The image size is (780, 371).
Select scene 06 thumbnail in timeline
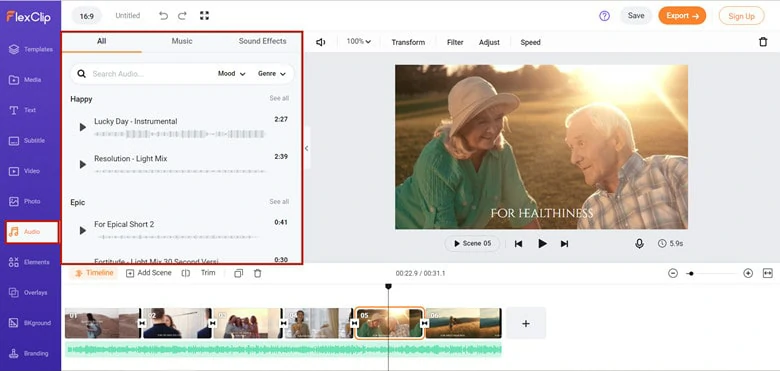click(464, 323)
